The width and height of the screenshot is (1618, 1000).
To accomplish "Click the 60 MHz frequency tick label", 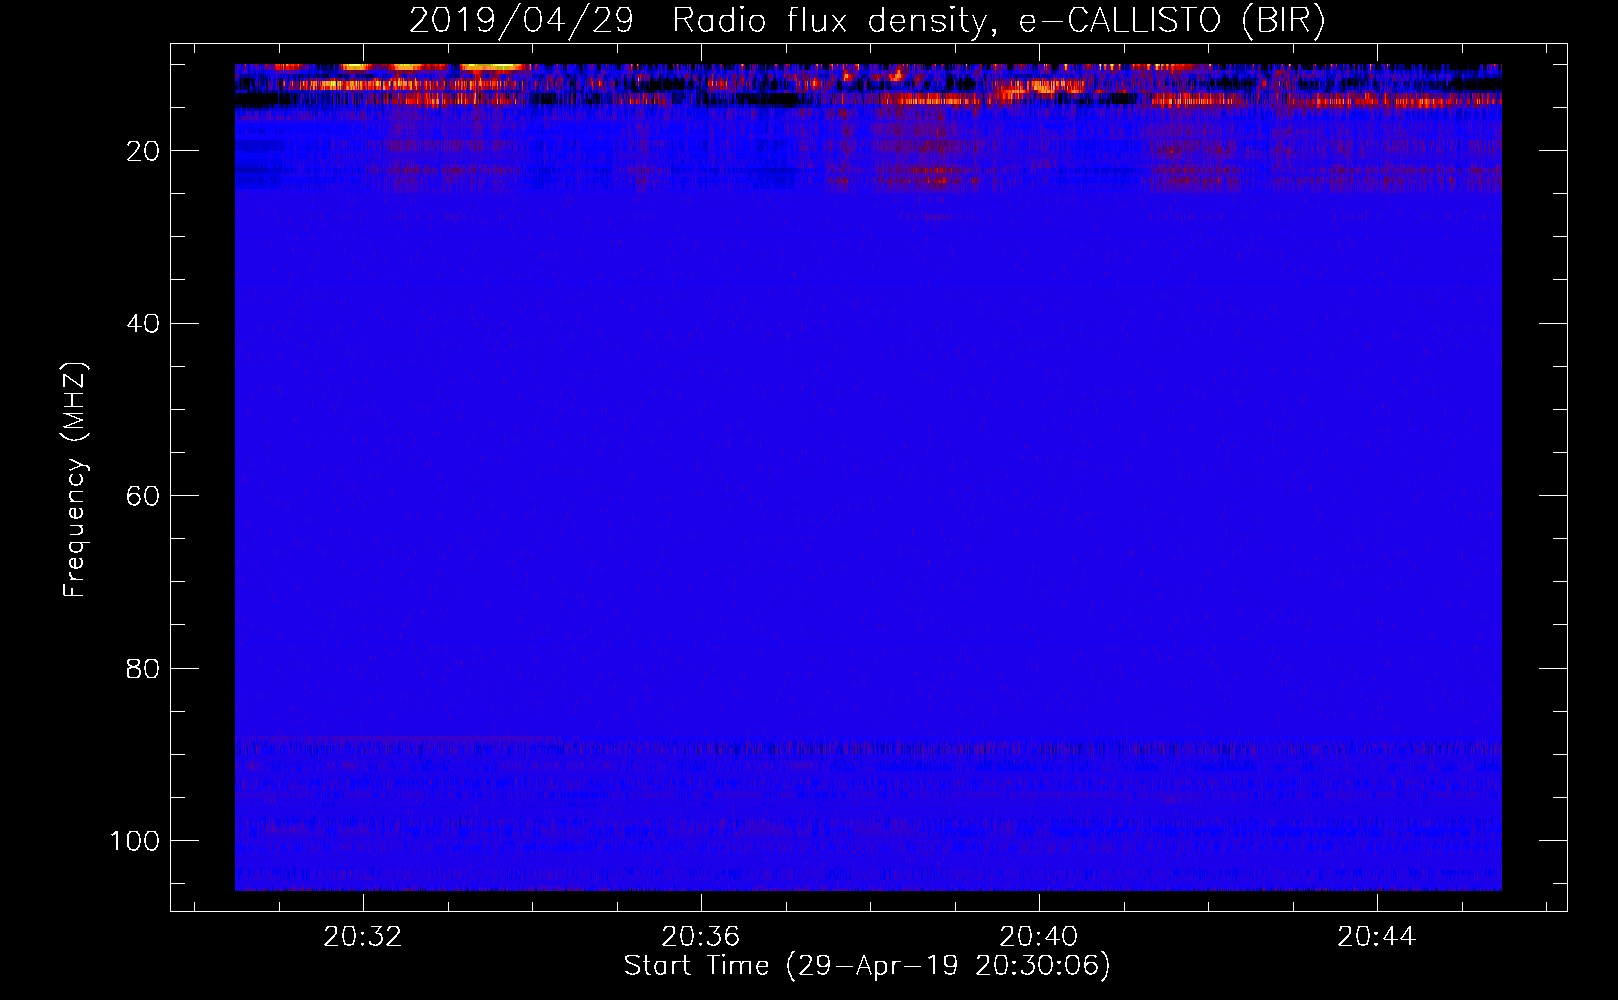I will (144, 496).
